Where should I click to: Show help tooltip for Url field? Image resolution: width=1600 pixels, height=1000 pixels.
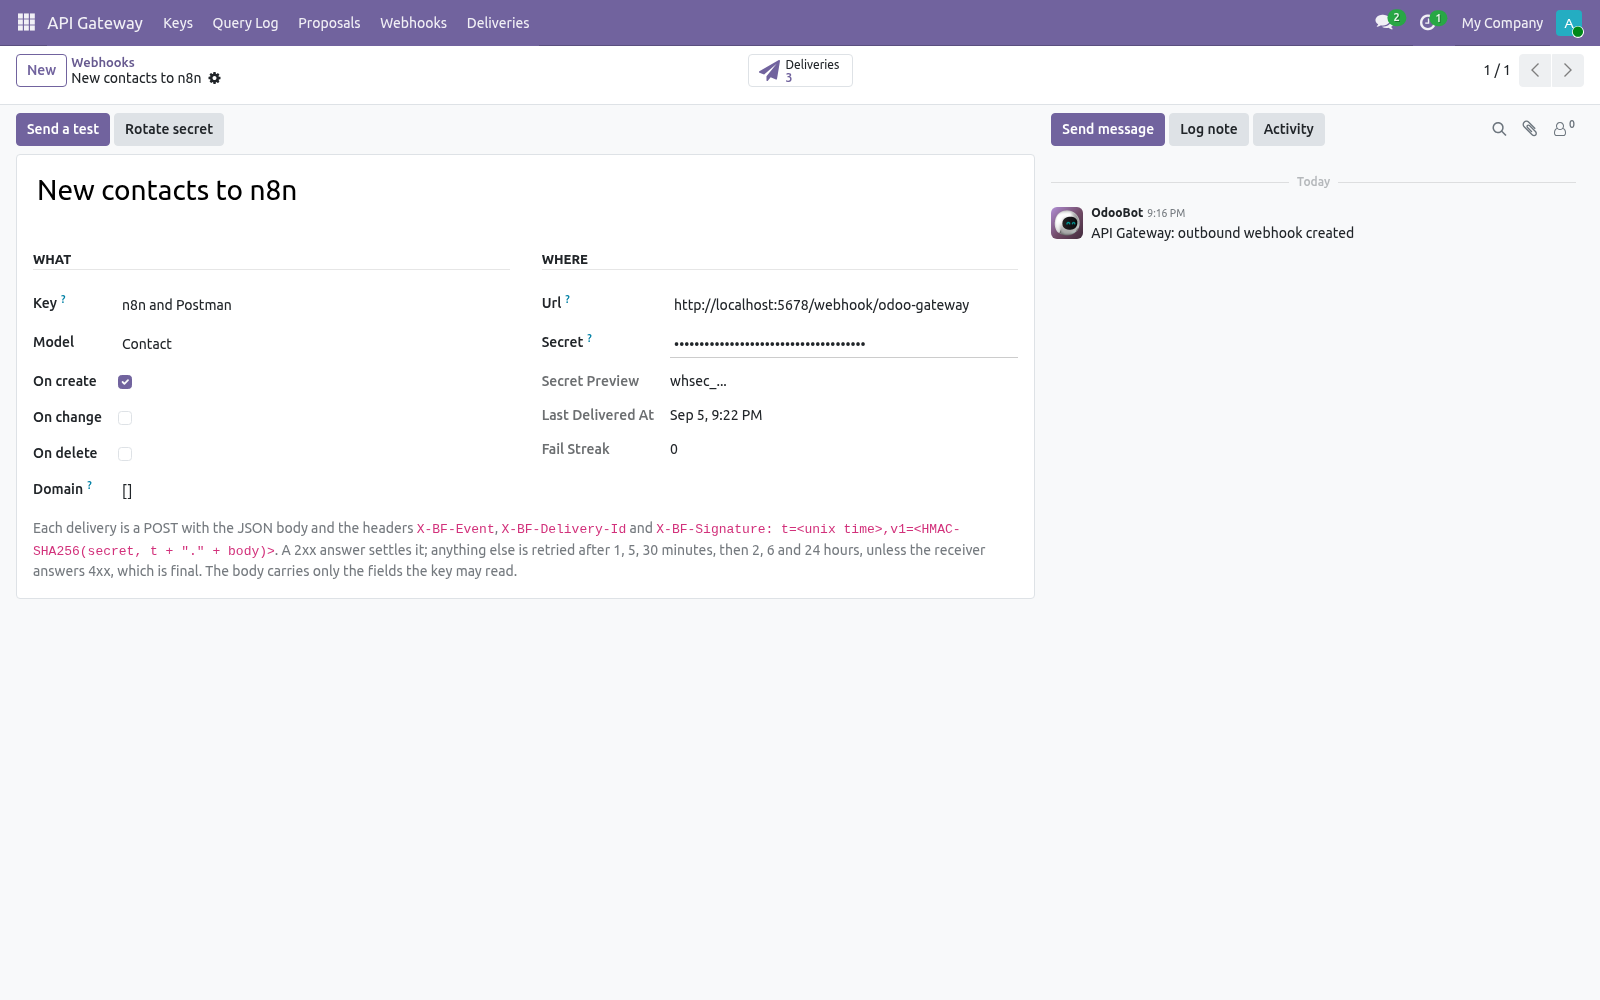pos(568,299)
